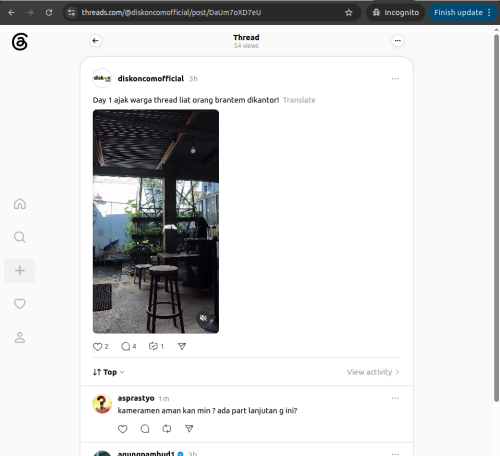Open Activity heart icon in sidebar
Viewport: 500px width, 456px height.
20,304
